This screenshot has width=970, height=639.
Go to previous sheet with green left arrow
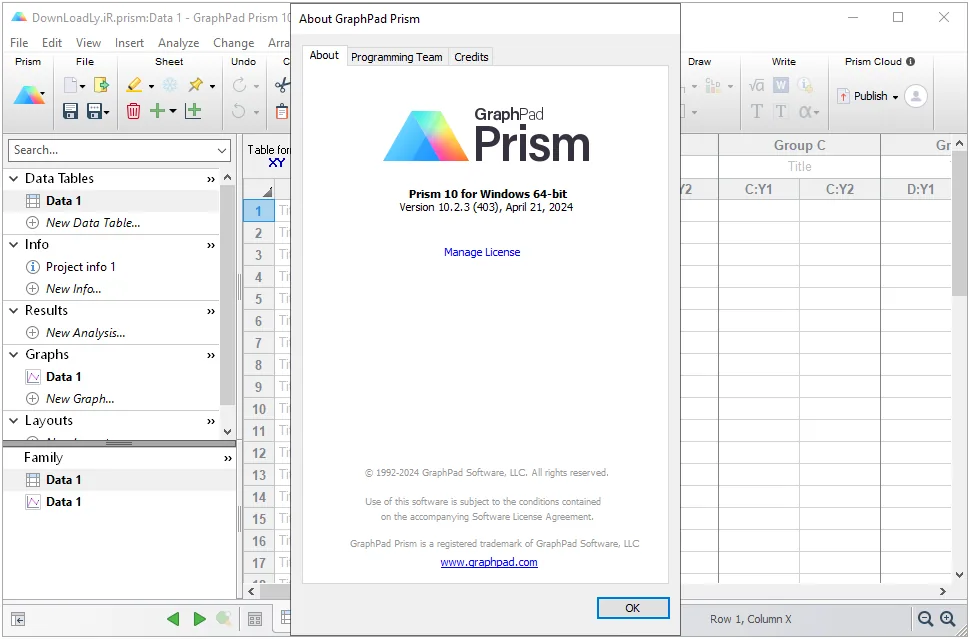pos(173,619)
